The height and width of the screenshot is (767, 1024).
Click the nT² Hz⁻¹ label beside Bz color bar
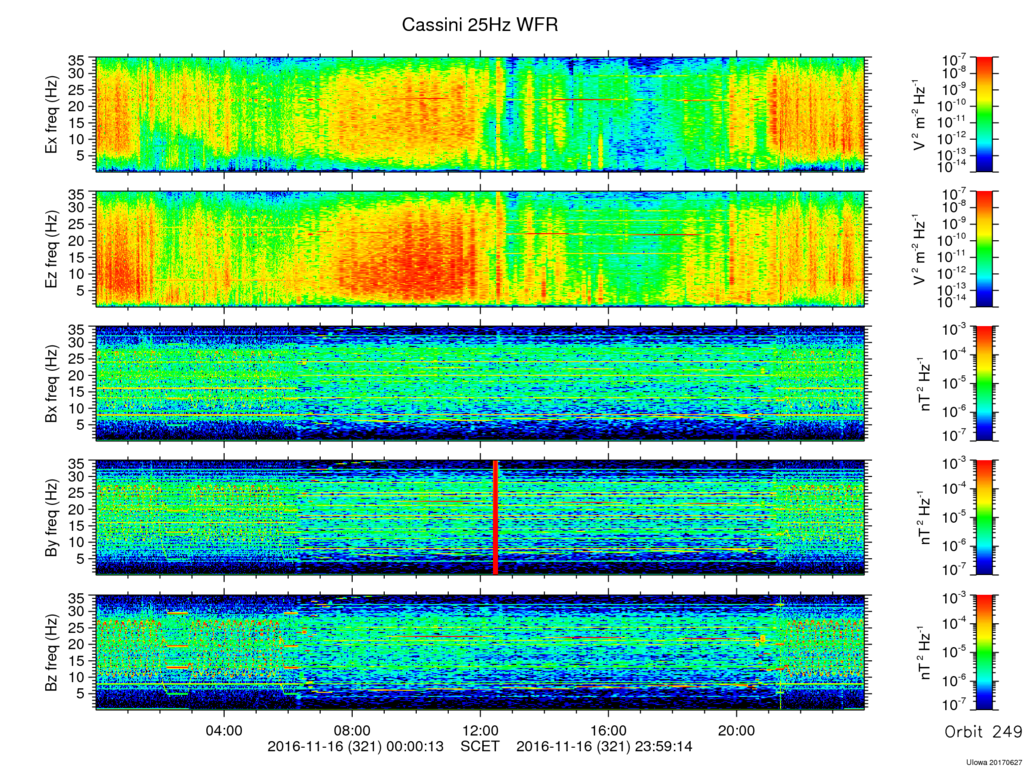(x=926, y=652)
